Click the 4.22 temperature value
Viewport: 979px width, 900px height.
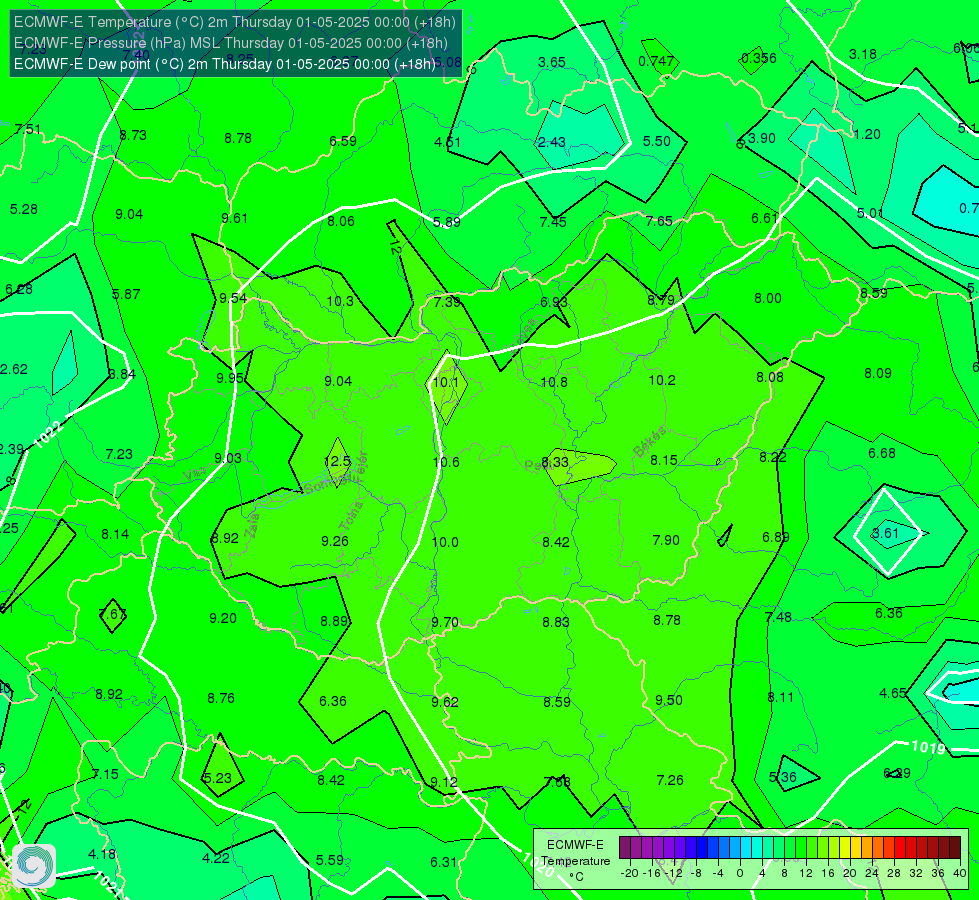coord(216,859)
